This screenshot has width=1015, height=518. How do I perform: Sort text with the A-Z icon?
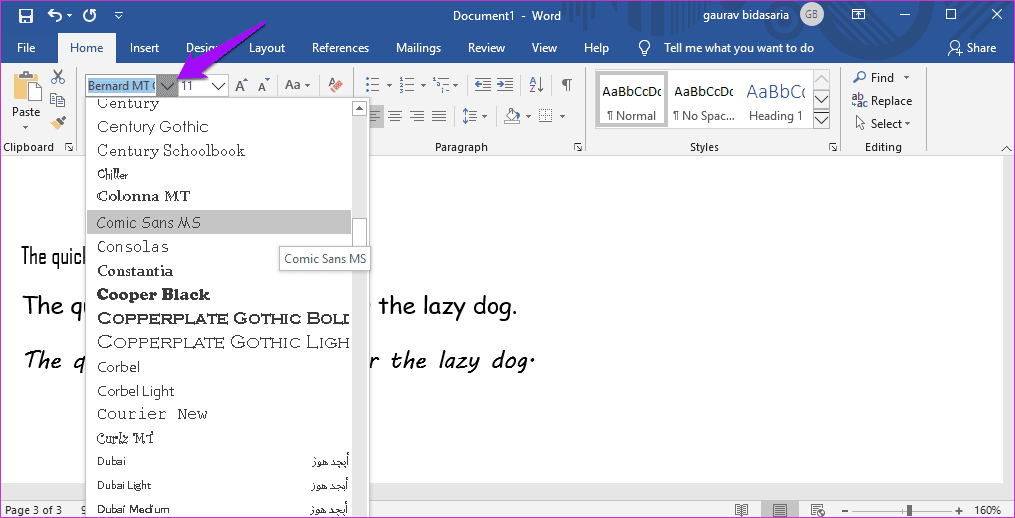coord(537,85)
